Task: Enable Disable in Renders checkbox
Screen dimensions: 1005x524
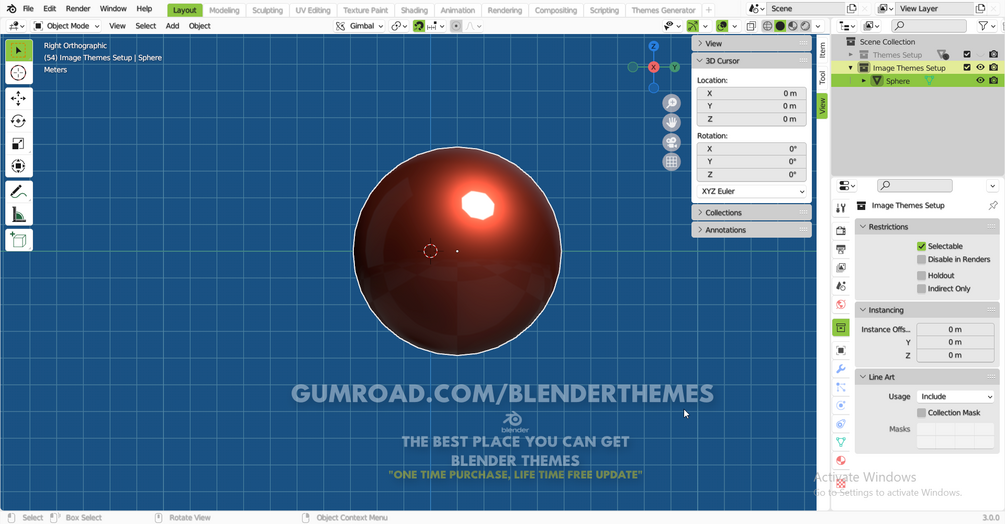Action: (x=921, y=259)
